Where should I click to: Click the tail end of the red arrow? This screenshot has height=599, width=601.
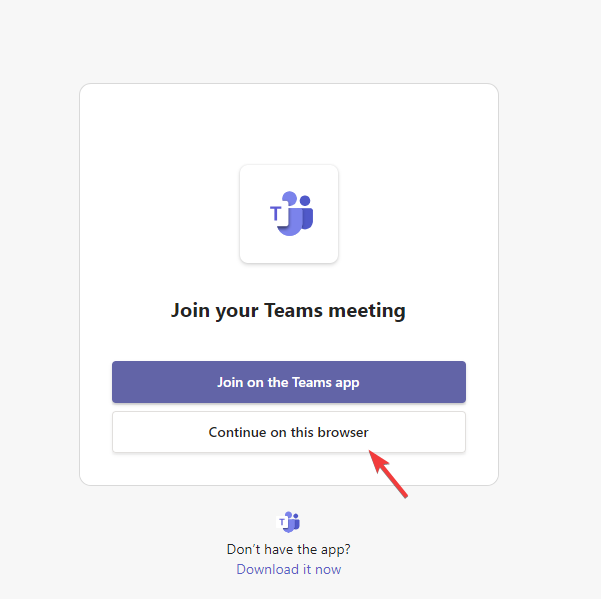(x=406, y=496)
